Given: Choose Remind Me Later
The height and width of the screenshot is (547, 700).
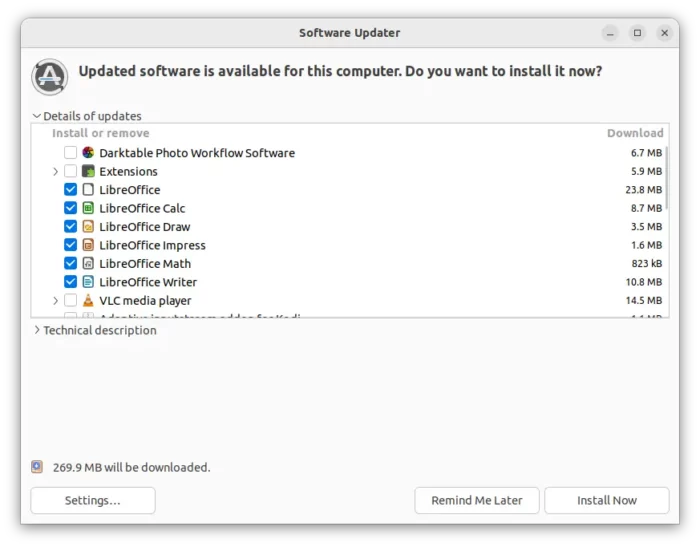Looking at the screenshot, I should coord(477,501).
